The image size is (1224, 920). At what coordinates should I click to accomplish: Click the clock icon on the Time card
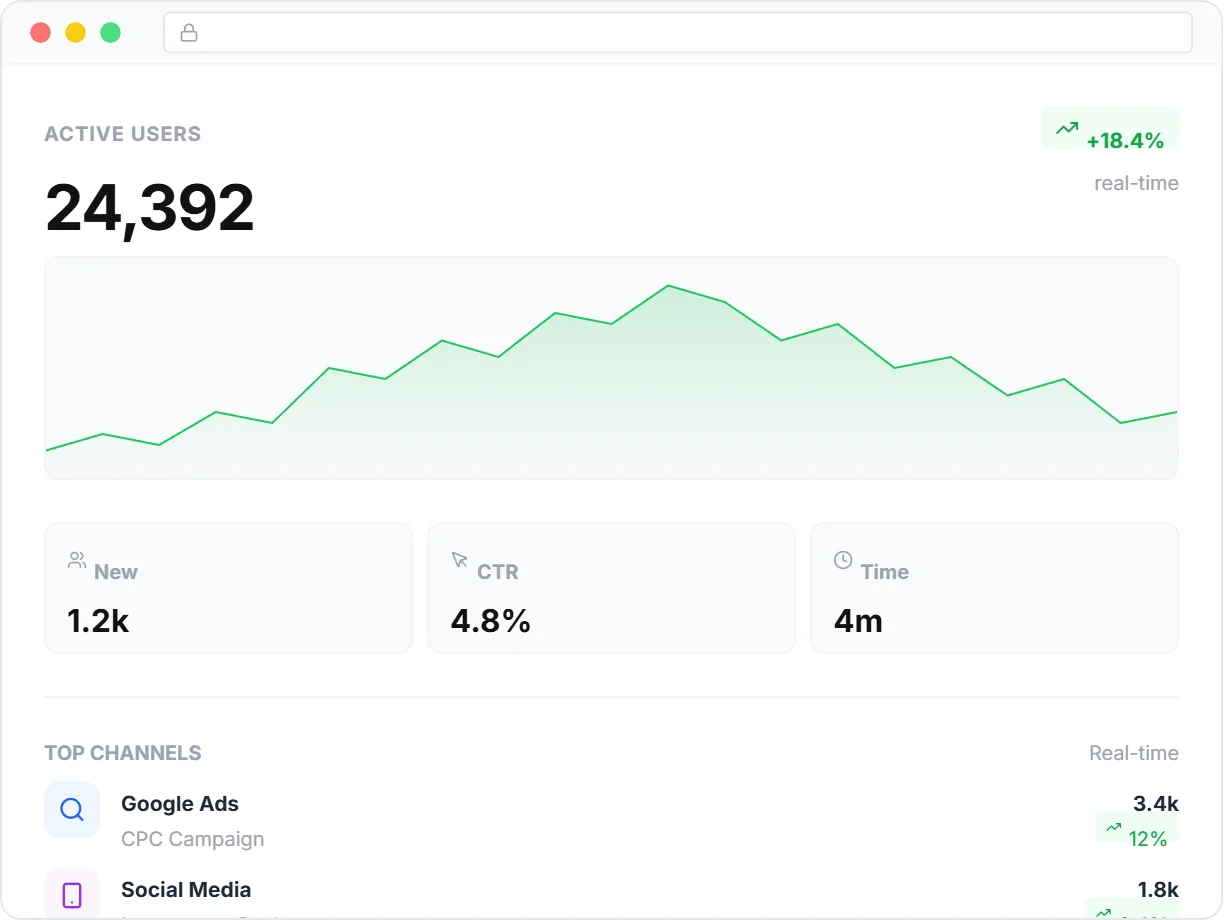[x=843, y=560]
